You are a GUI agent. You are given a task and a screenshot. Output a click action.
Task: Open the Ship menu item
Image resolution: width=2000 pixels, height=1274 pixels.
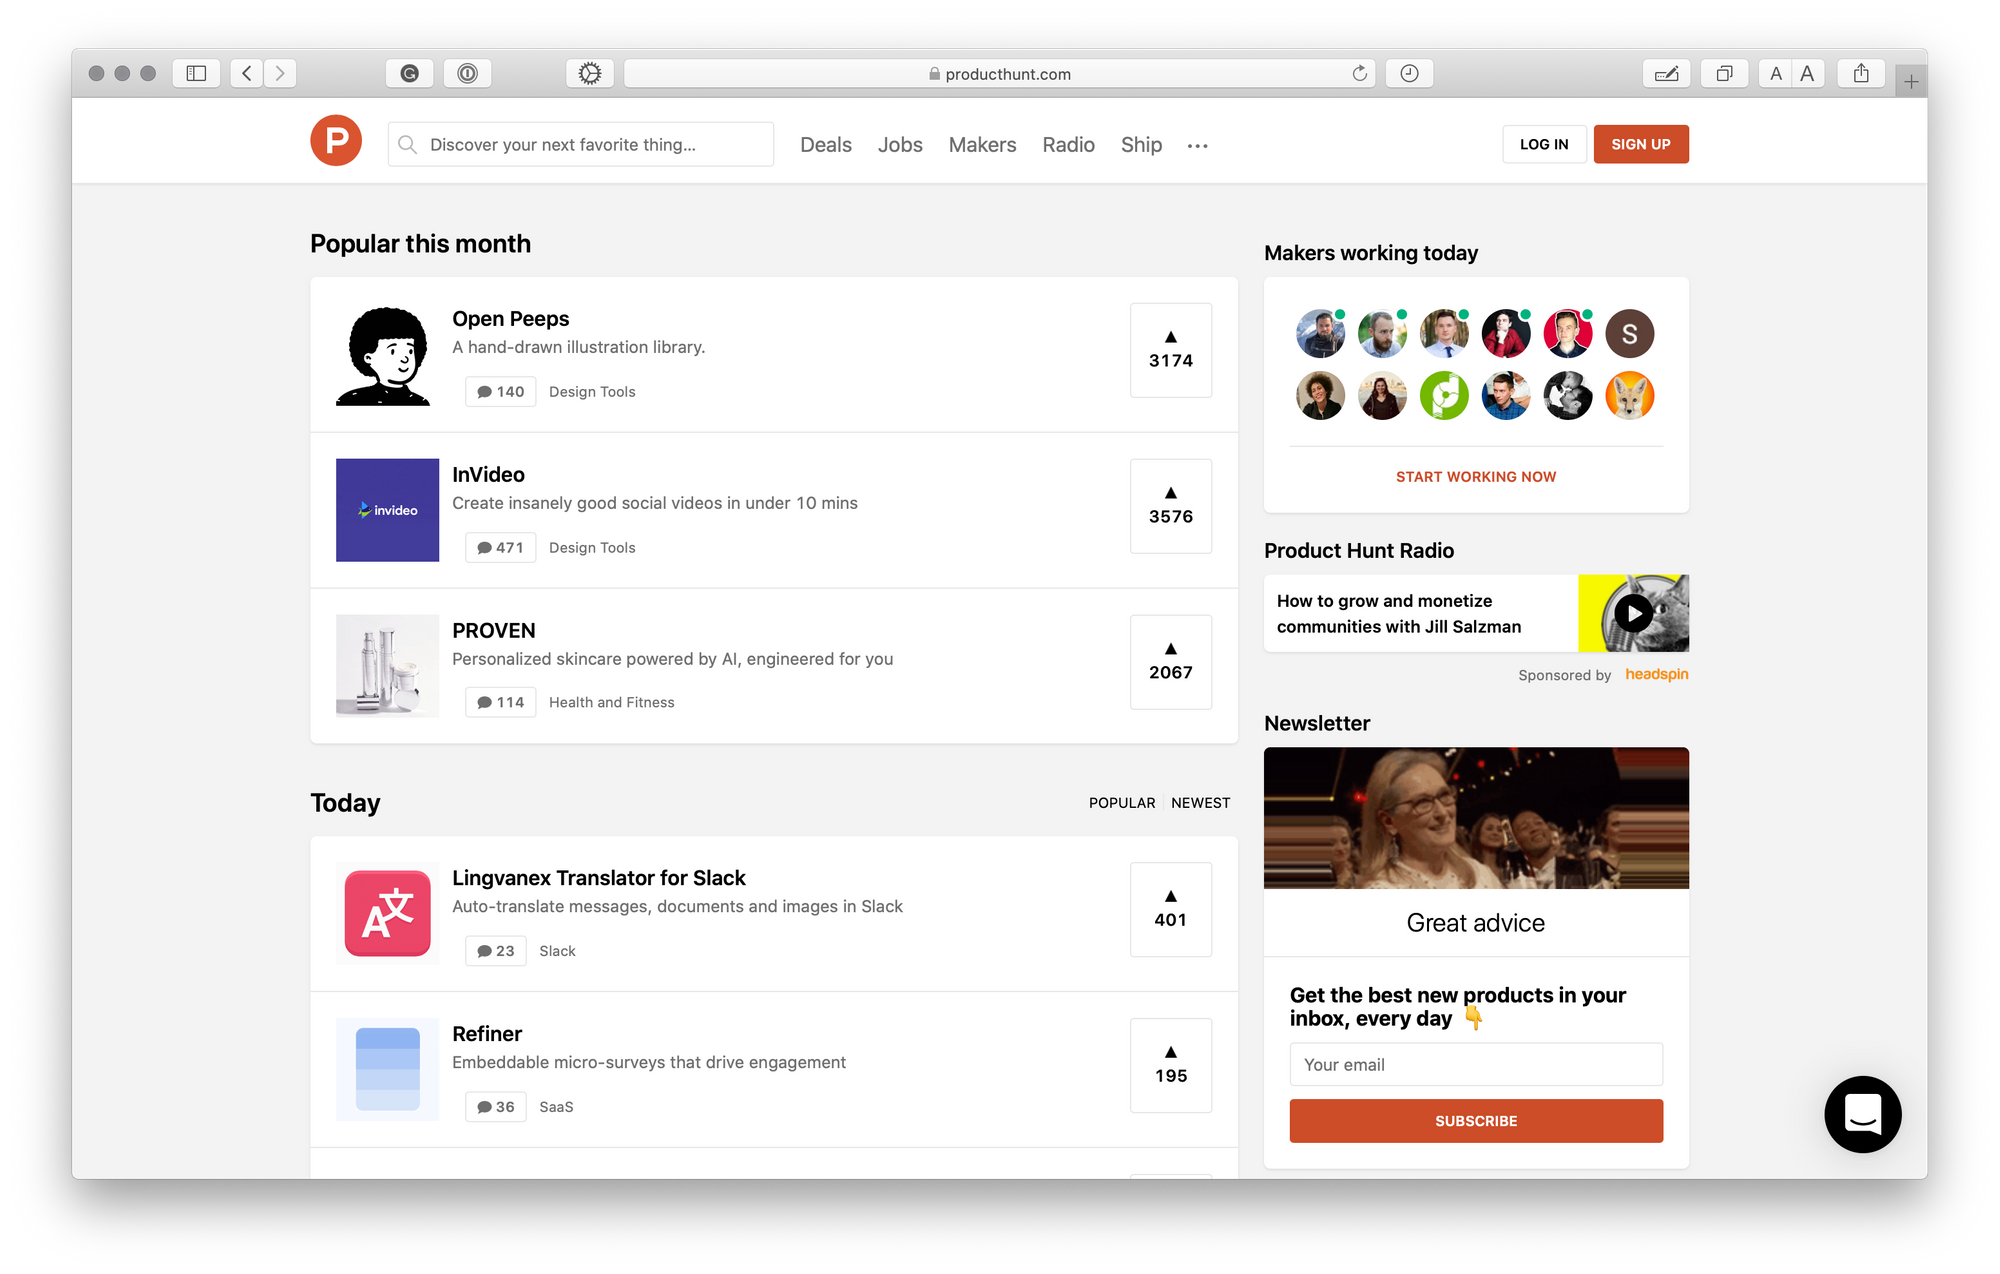1141,145
